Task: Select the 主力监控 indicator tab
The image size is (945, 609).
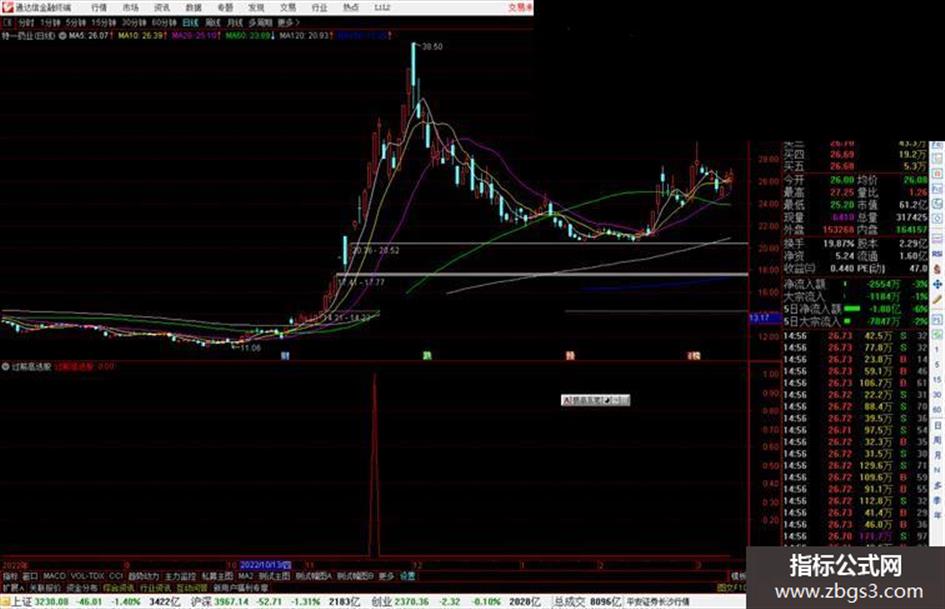Action: click(181, 576)
